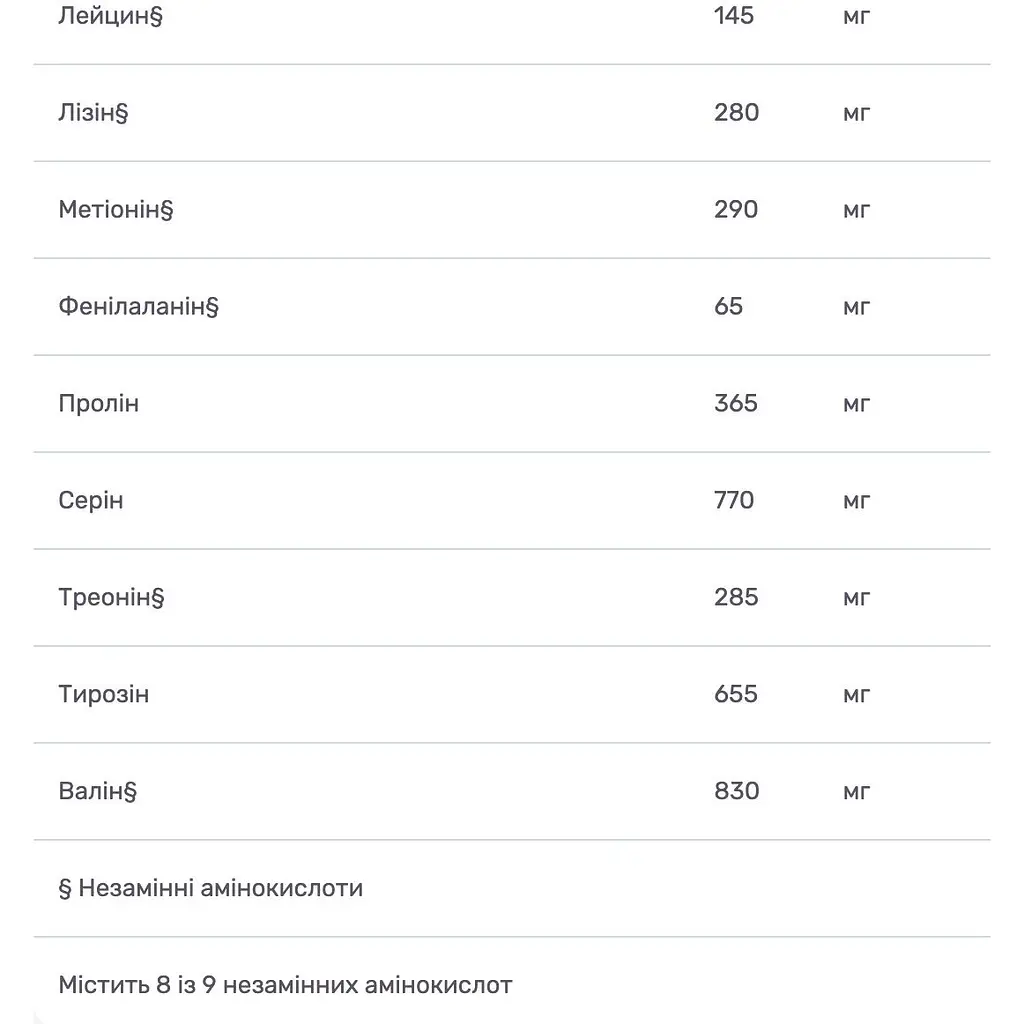The height and width of the screenshot is (1024, 1024).
Task: Select the Лізін§ ingredient name
Action: pyautogui.click(x=93, y=113)
